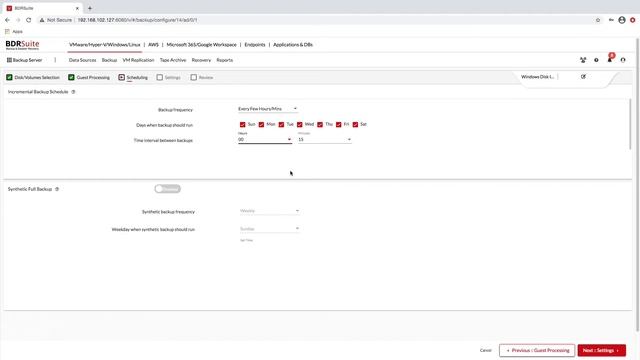Open a new browser tab with plus
This screenshot has height=360, width=640.
[90, 8]
